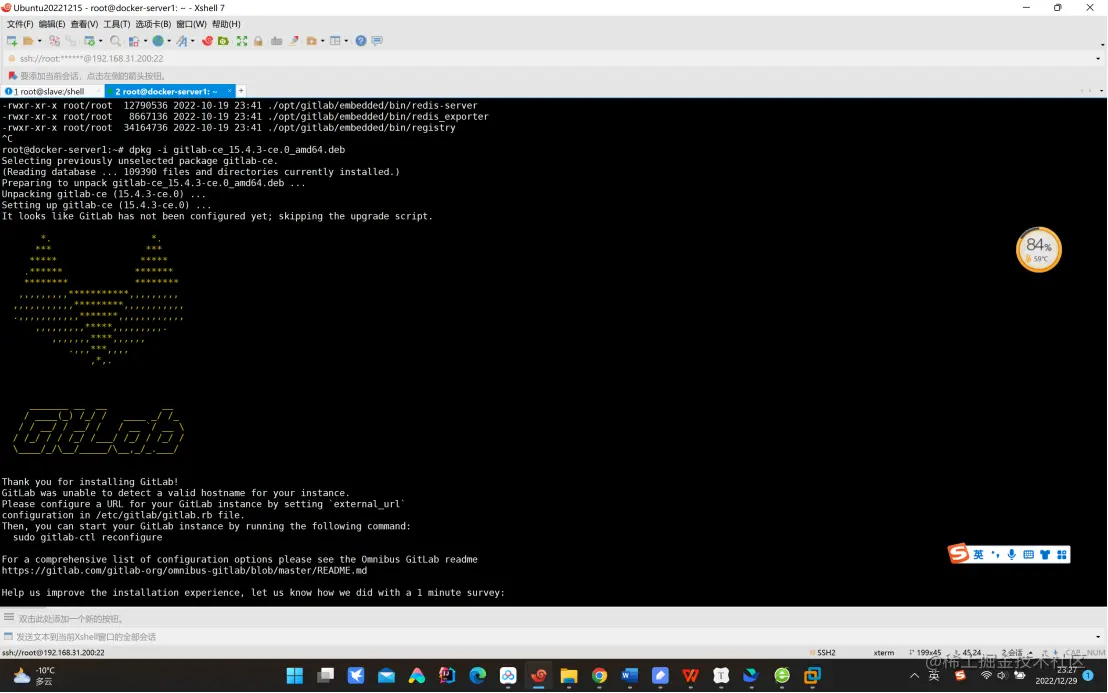Toggle full screen mode icon
The width and height of the screenshot is (1108, 693).
pos(242,41)
